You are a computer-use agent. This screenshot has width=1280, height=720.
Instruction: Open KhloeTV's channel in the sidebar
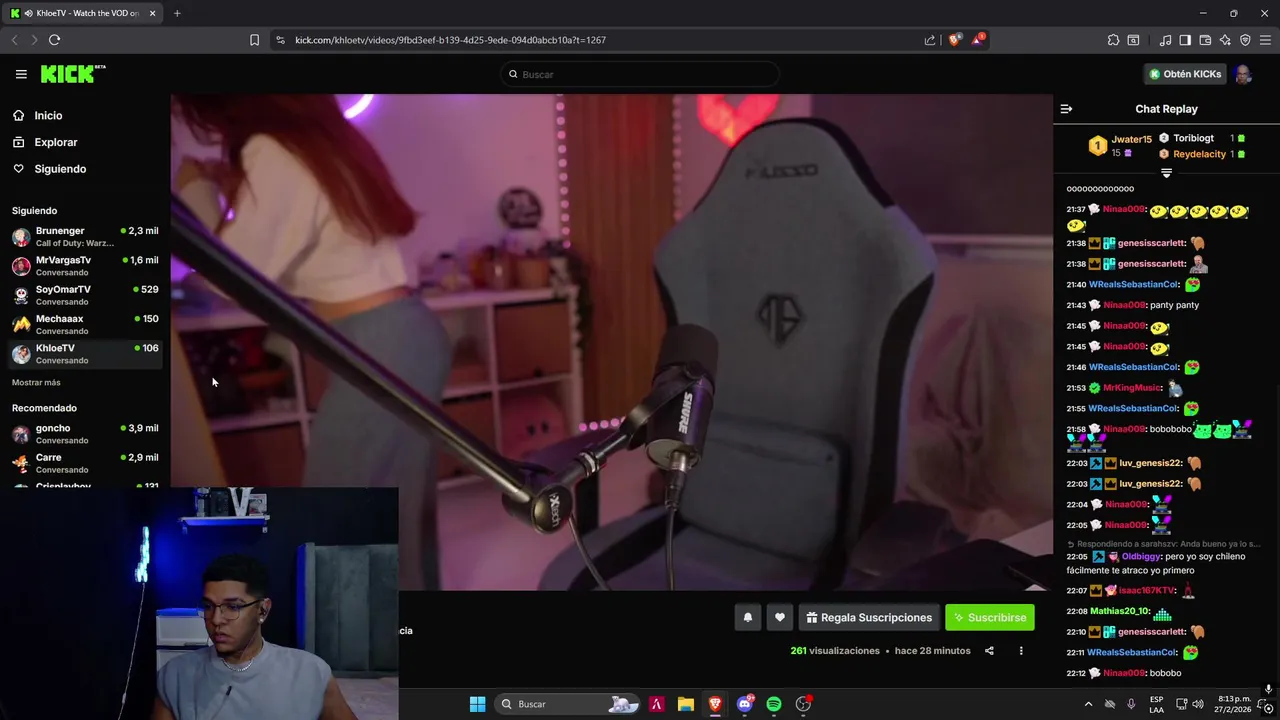click(85, 353)
